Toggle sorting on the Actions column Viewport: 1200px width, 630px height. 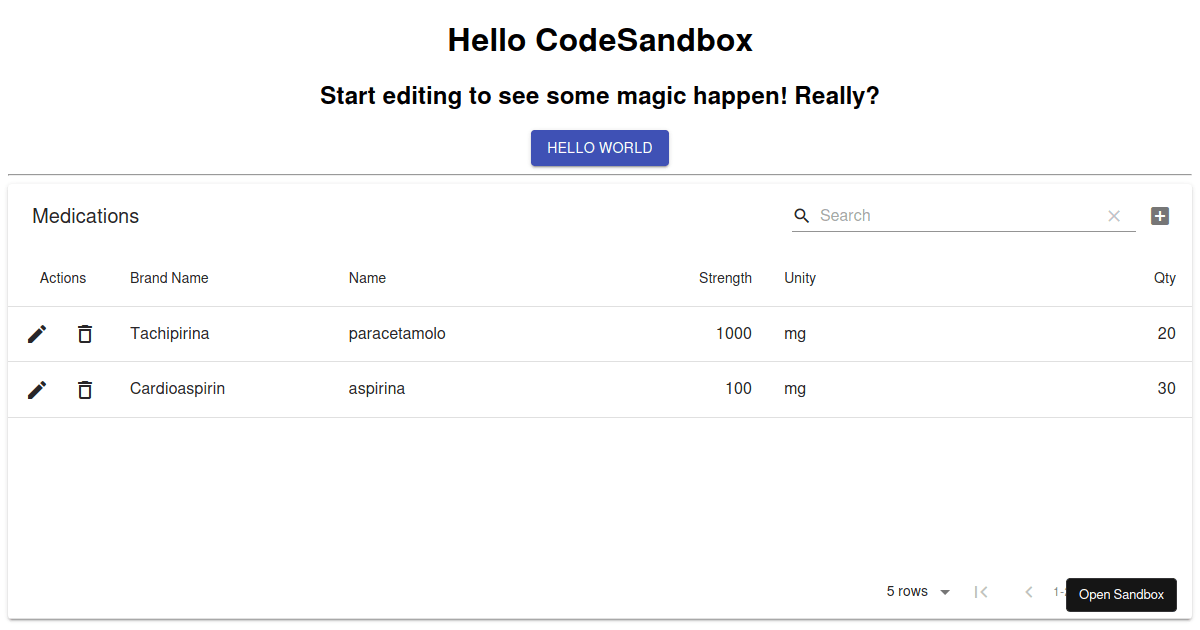[x=63, y=278]
